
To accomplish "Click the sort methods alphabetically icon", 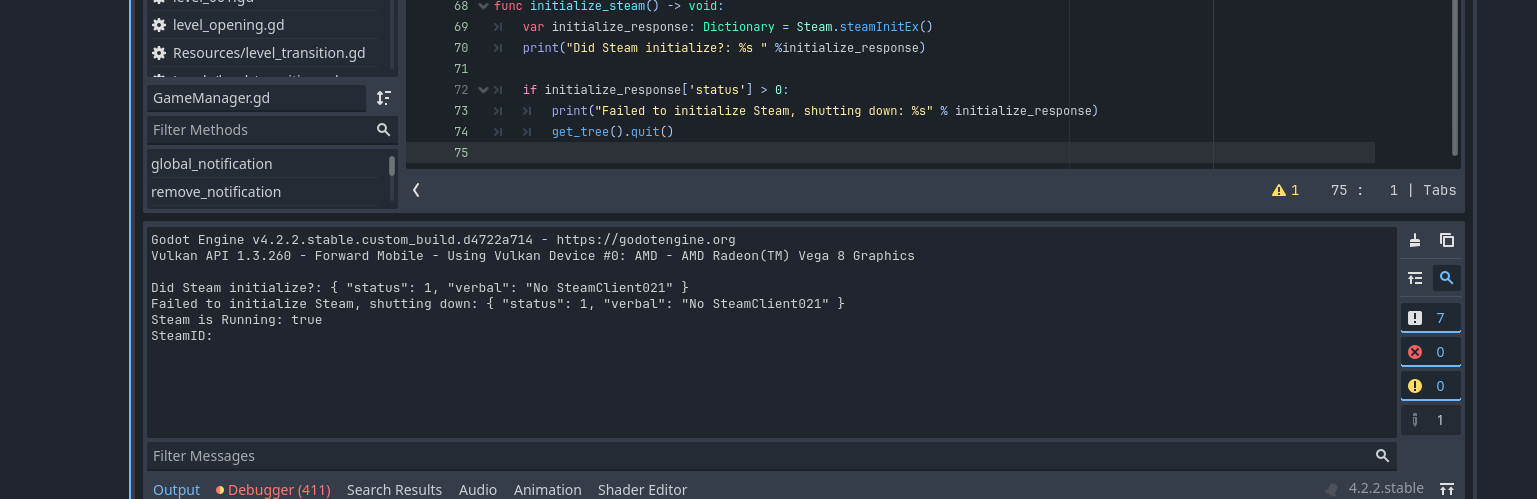I will click(x=384, y=98).
